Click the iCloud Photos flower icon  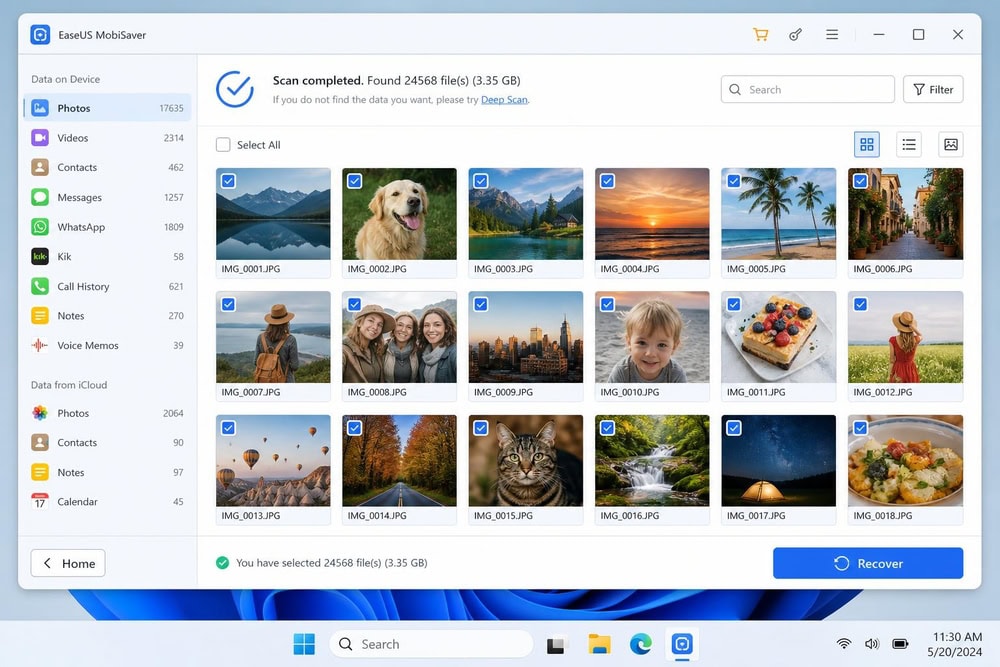coord(40,413)
